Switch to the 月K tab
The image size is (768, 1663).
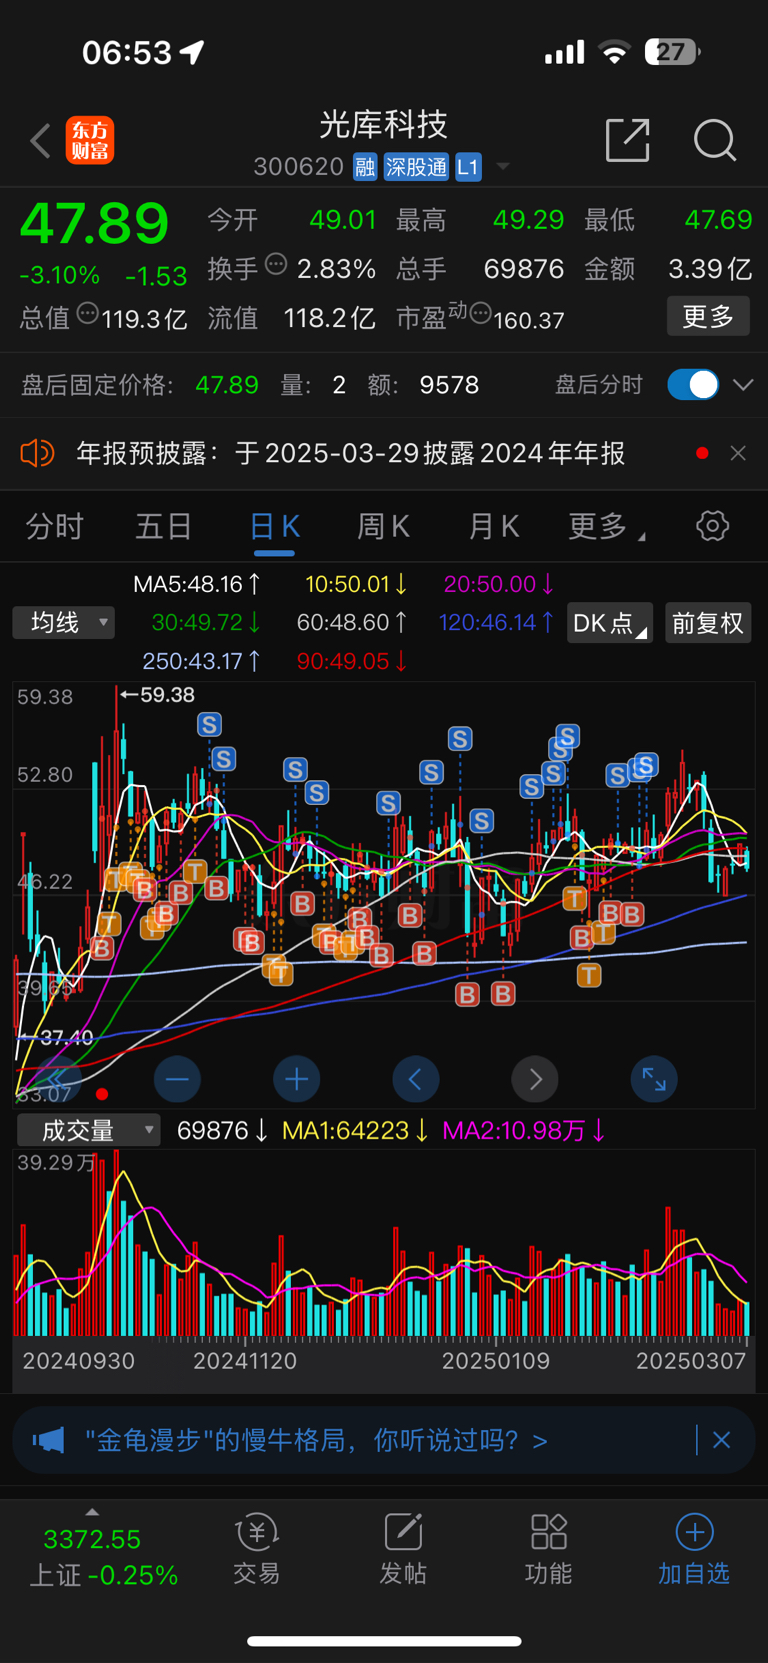point(494,526)
